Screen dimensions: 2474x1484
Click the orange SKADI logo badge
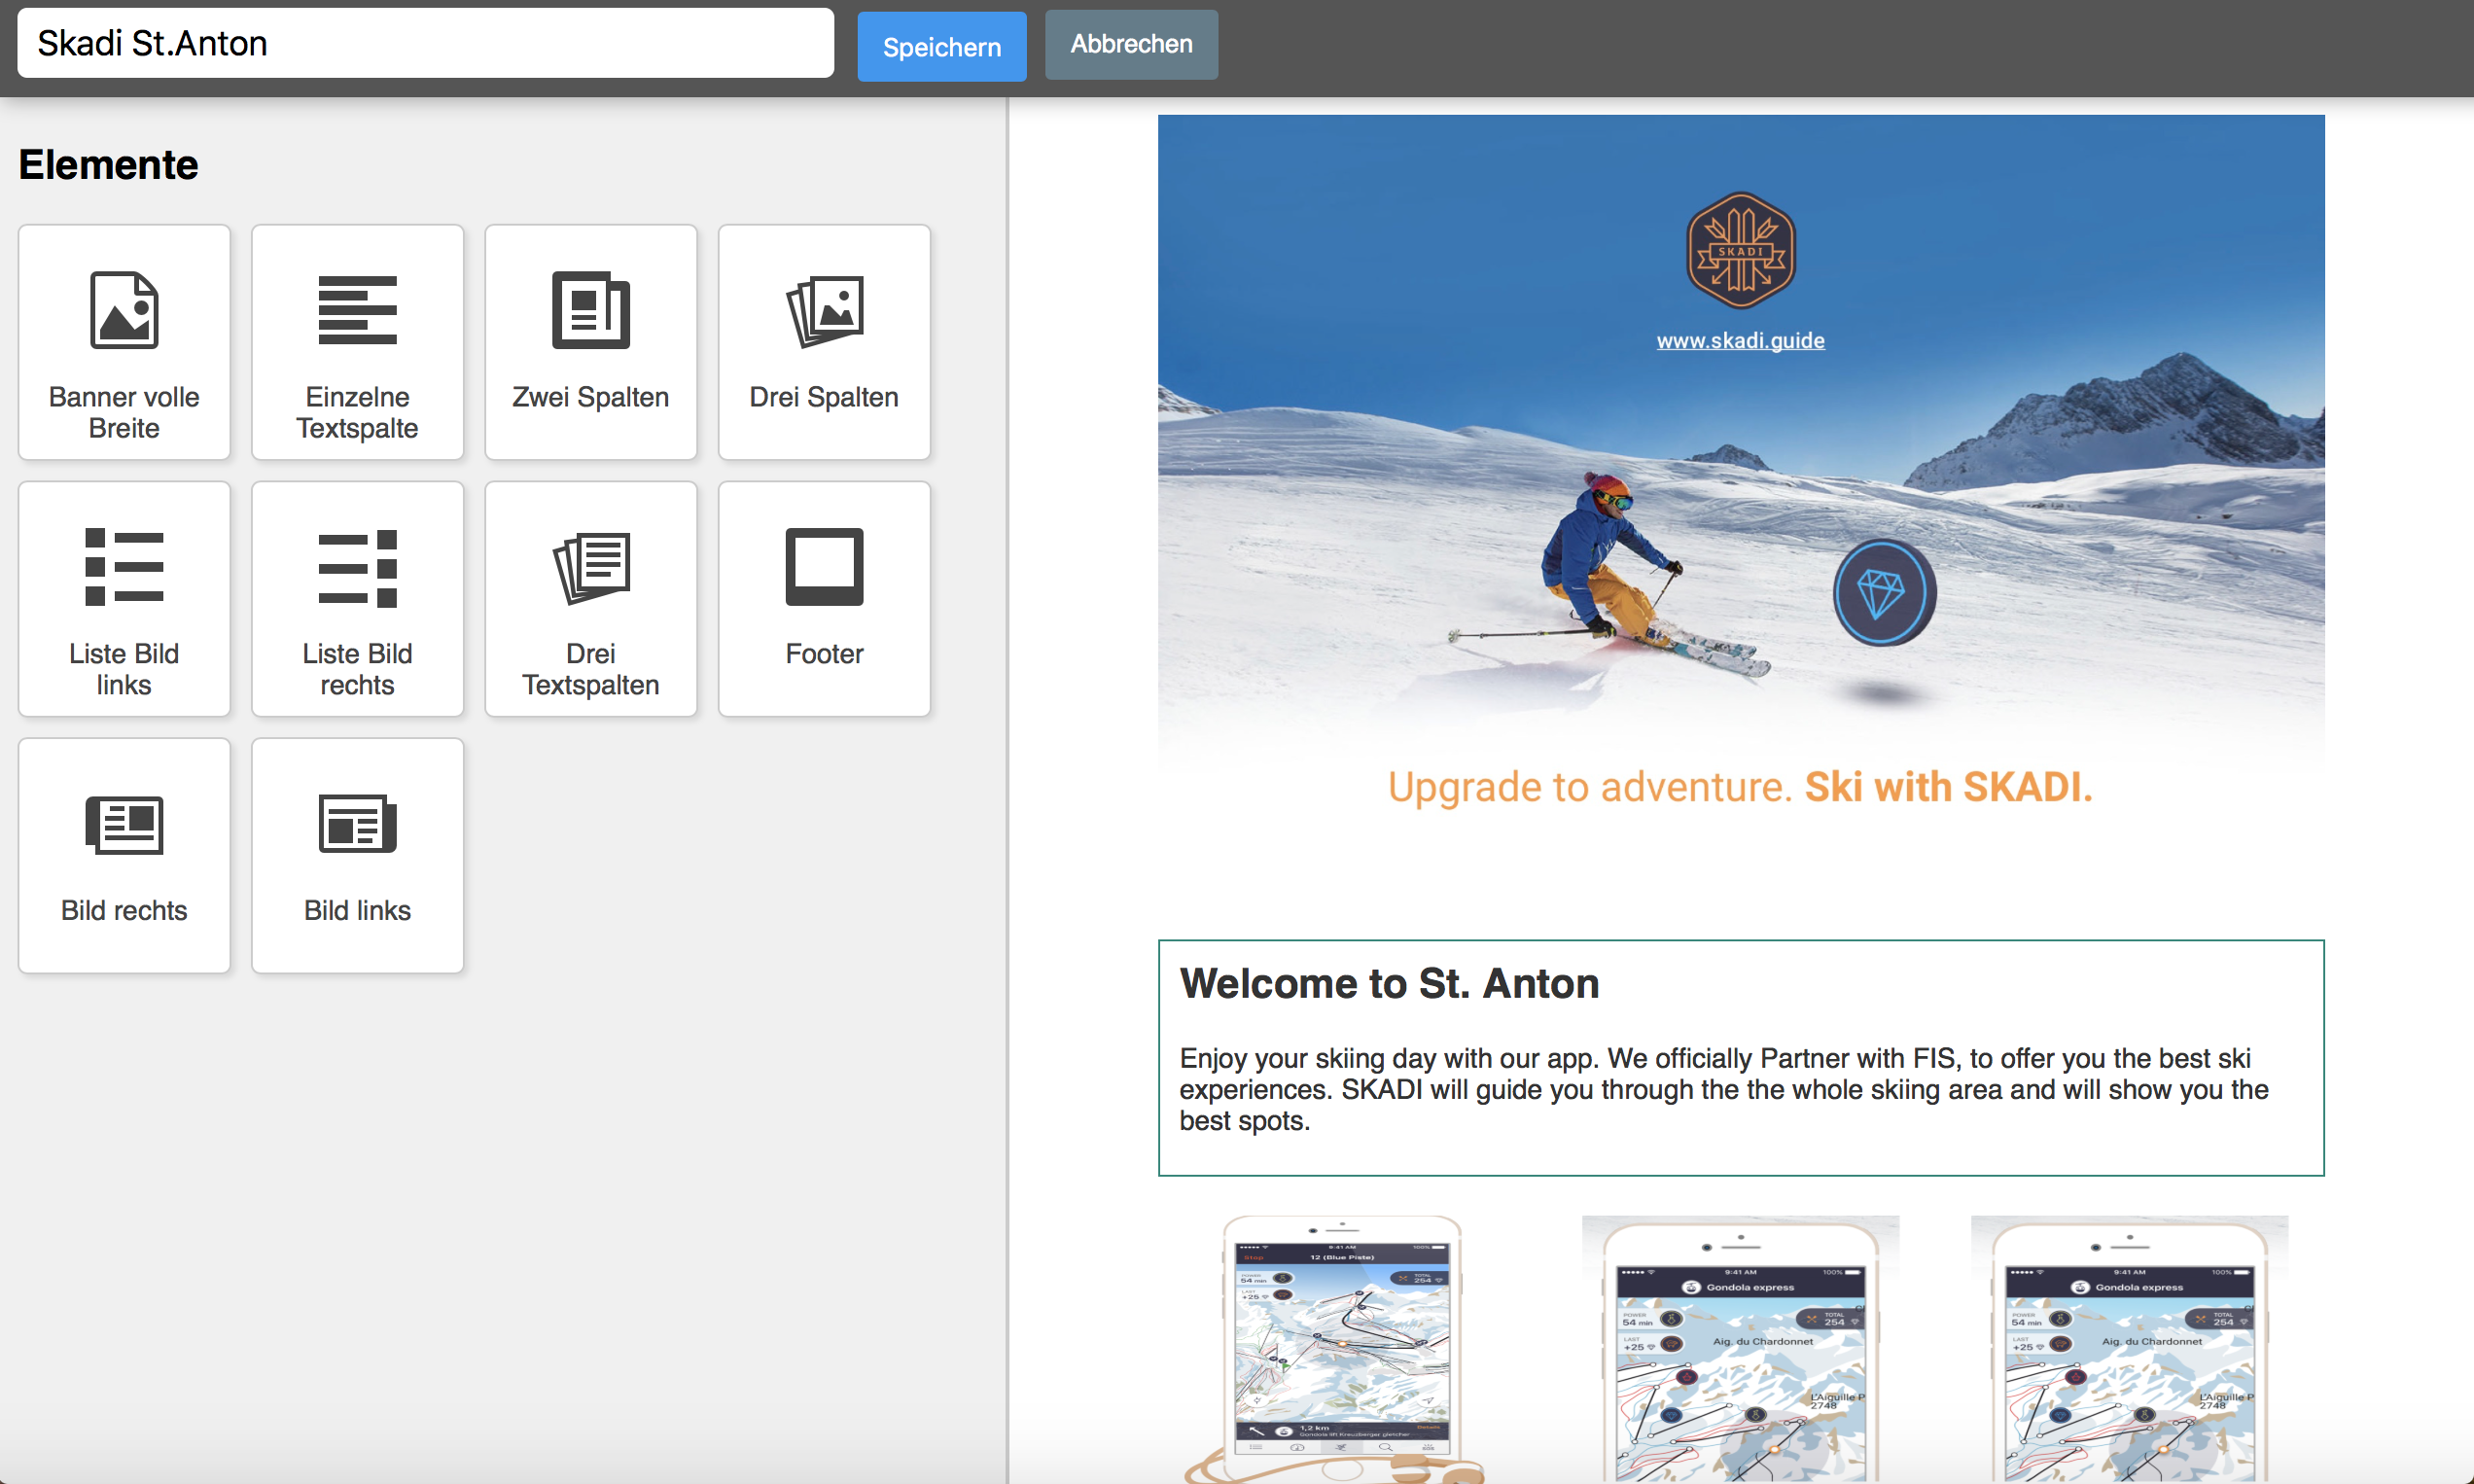pyautogui.click(x=1740, y=251)
